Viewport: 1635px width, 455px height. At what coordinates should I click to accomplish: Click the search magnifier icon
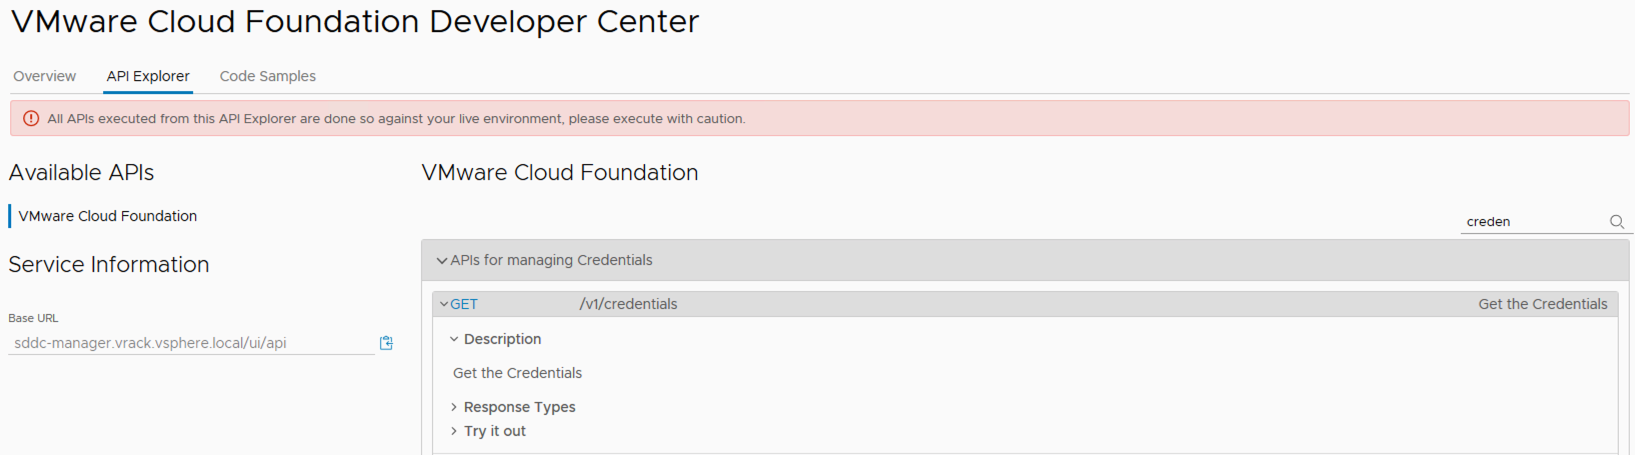click(1617, 222)
